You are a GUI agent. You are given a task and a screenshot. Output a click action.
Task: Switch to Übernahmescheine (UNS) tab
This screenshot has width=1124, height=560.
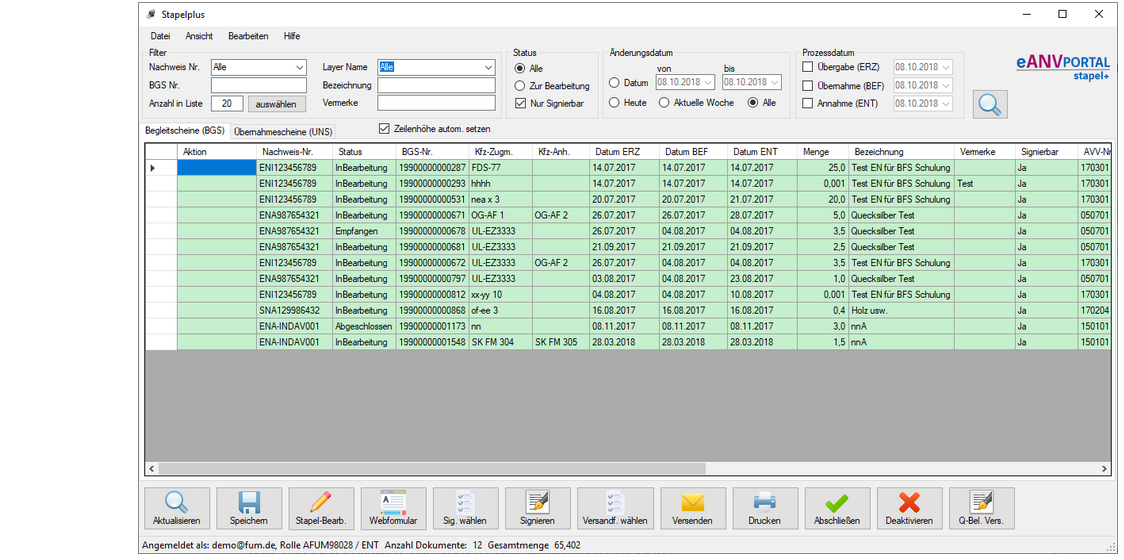283,132
